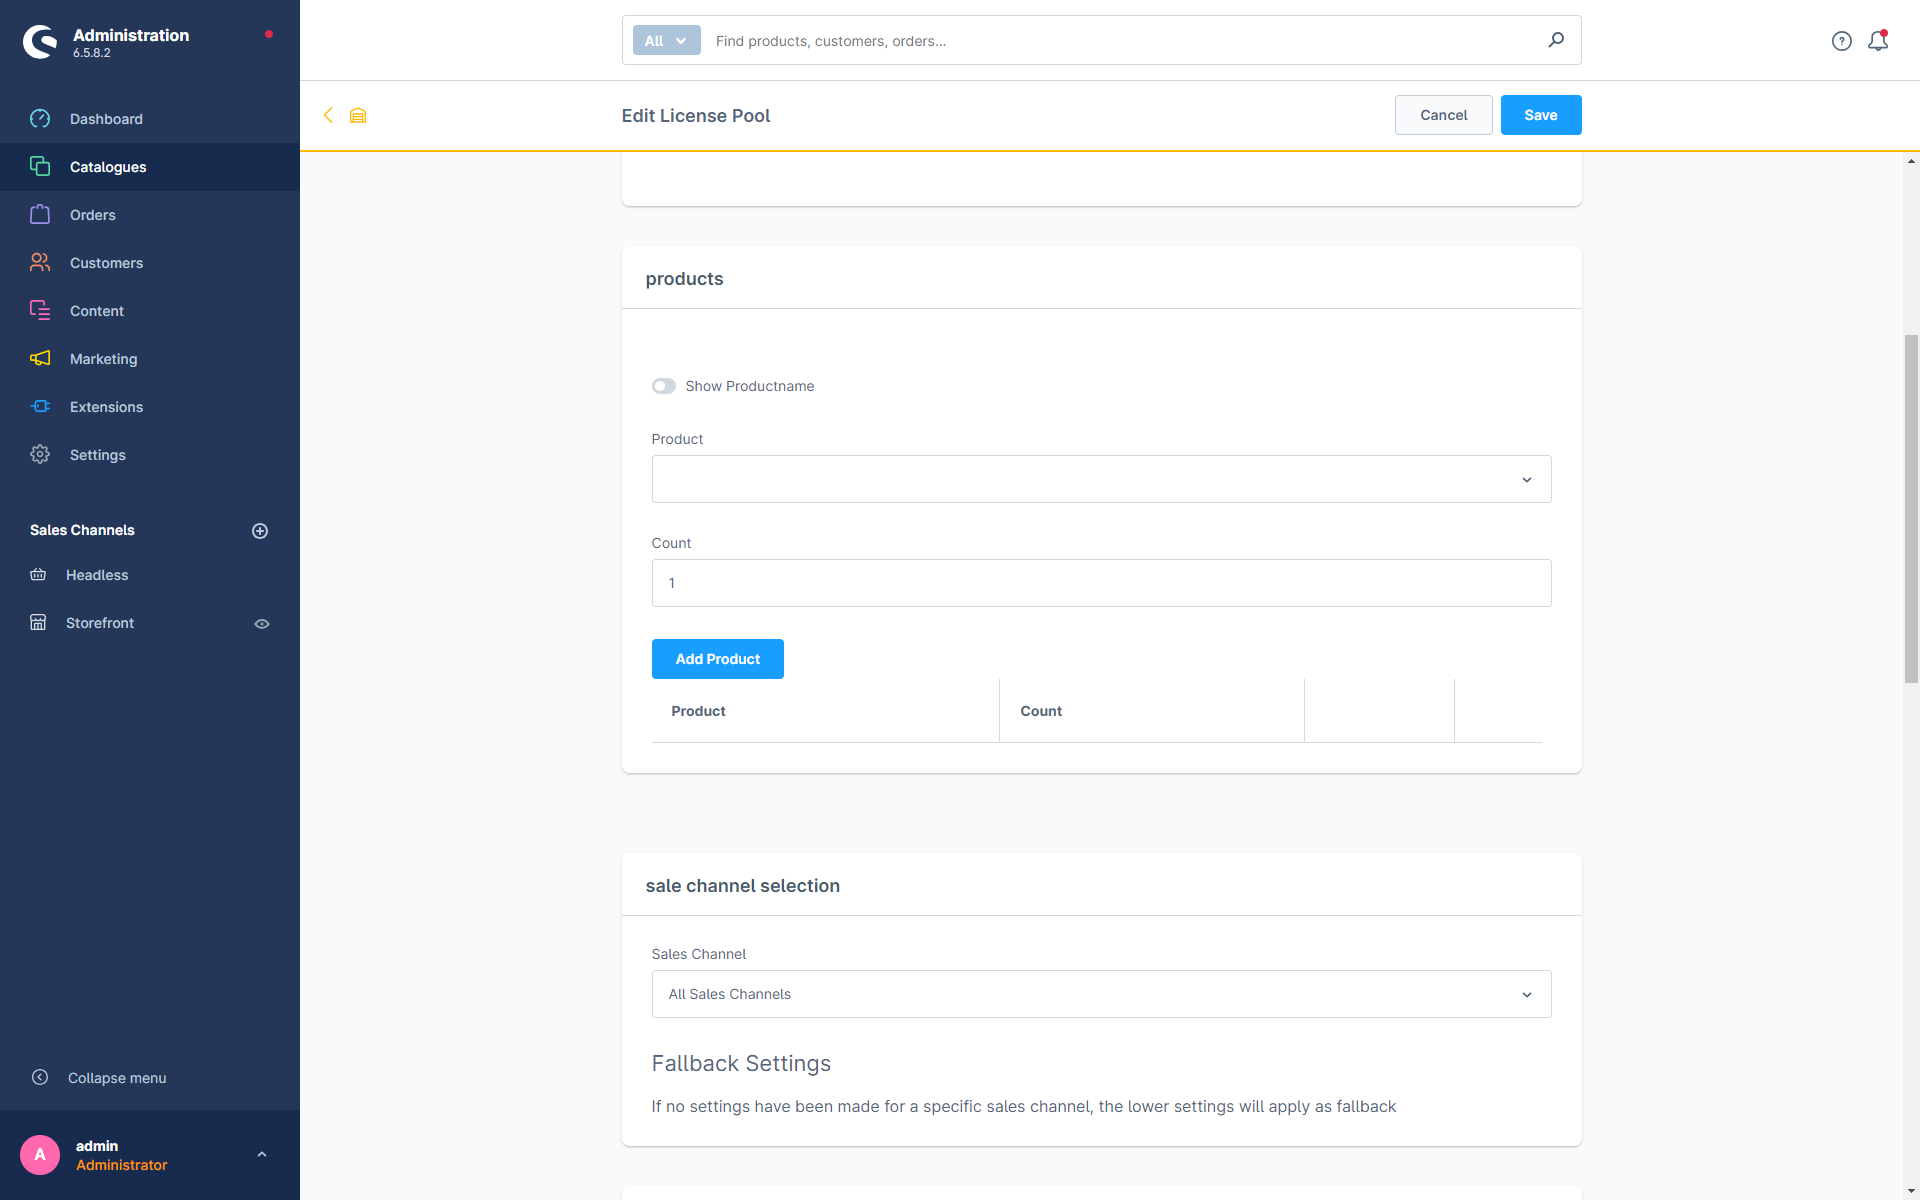Click the Save button
This screenshot has width=1920, height=1200.
pos(1540,115)
